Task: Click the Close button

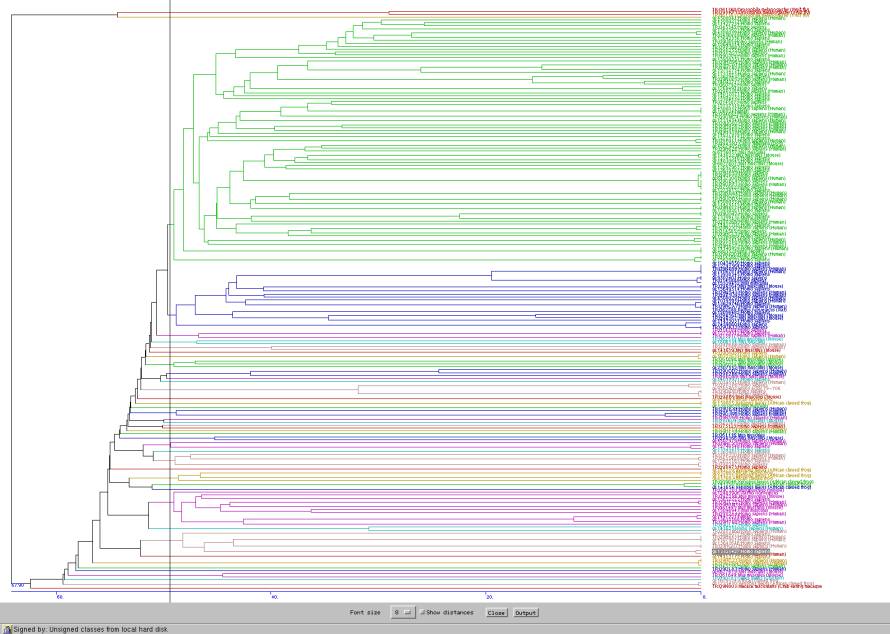Action: [496, 612]
